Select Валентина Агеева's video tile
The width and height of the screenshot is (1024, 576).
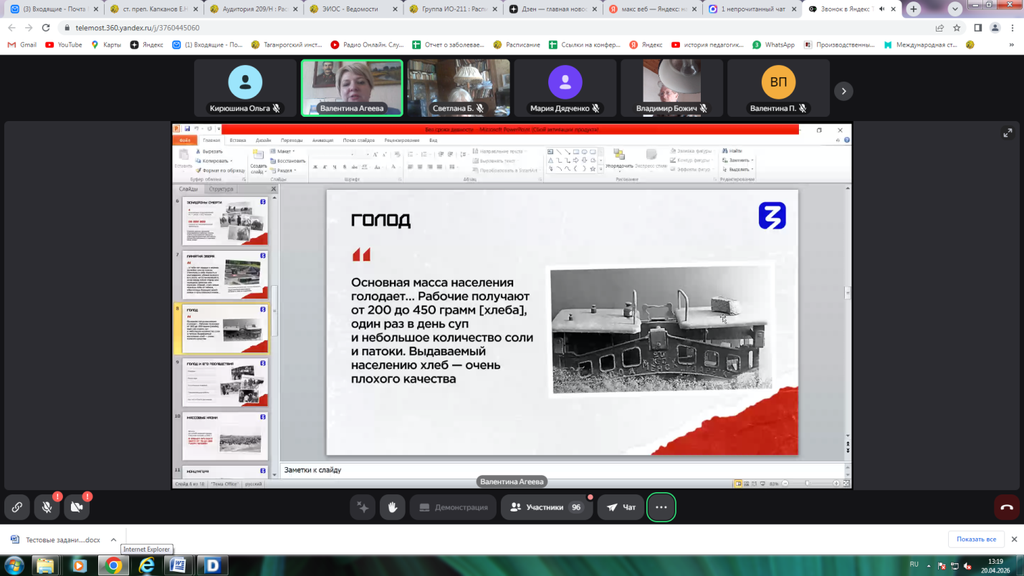(352, 88)
